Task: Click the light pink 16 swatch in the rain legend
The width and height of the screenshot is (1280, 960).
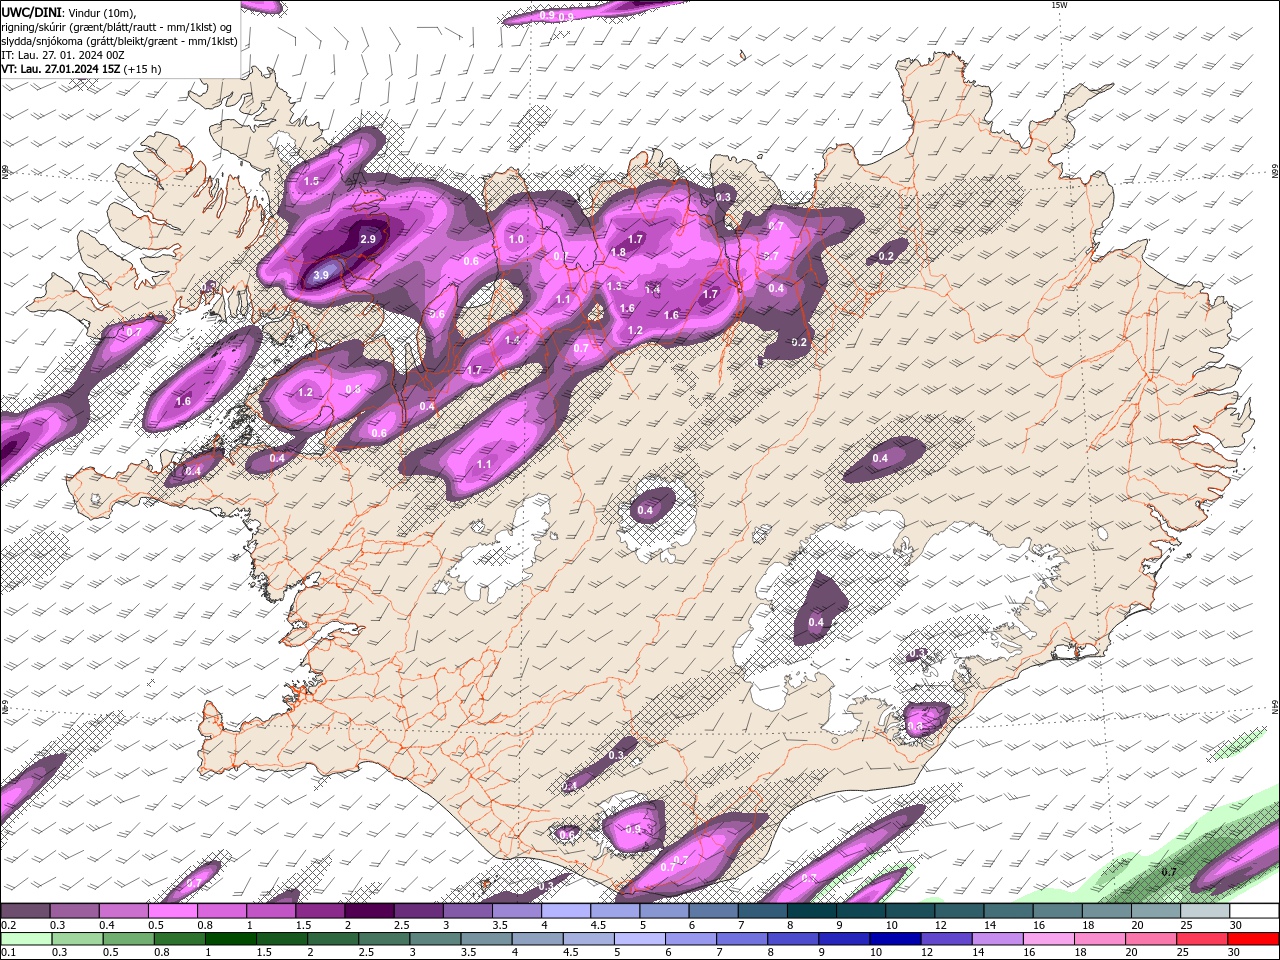Action: tap(1049, 939)
